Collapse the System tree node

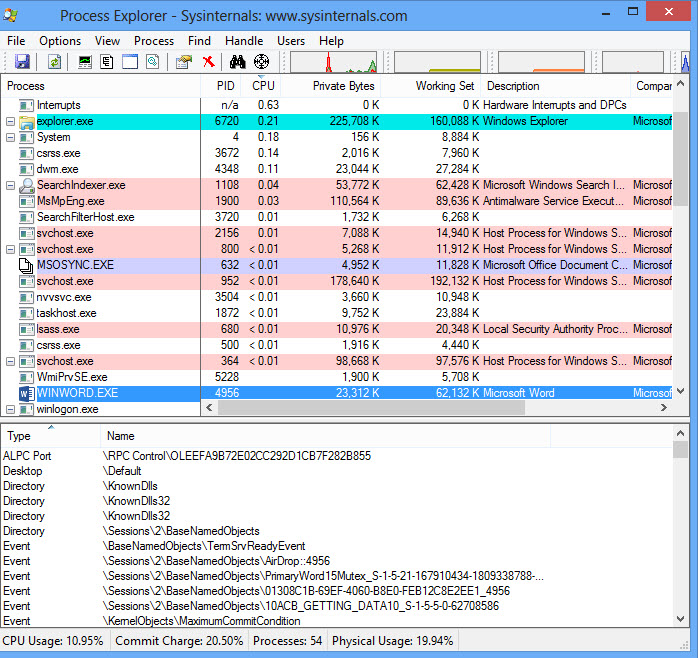10,138
